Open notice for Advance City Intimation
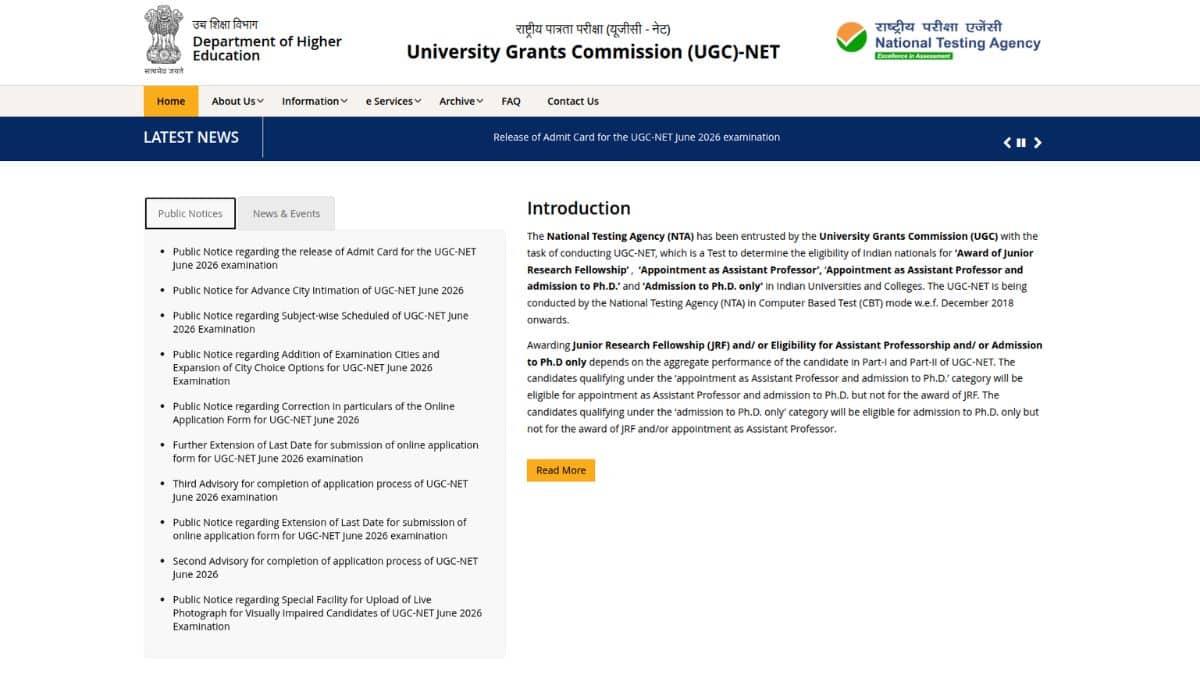1200x675 pixels. 318,290
